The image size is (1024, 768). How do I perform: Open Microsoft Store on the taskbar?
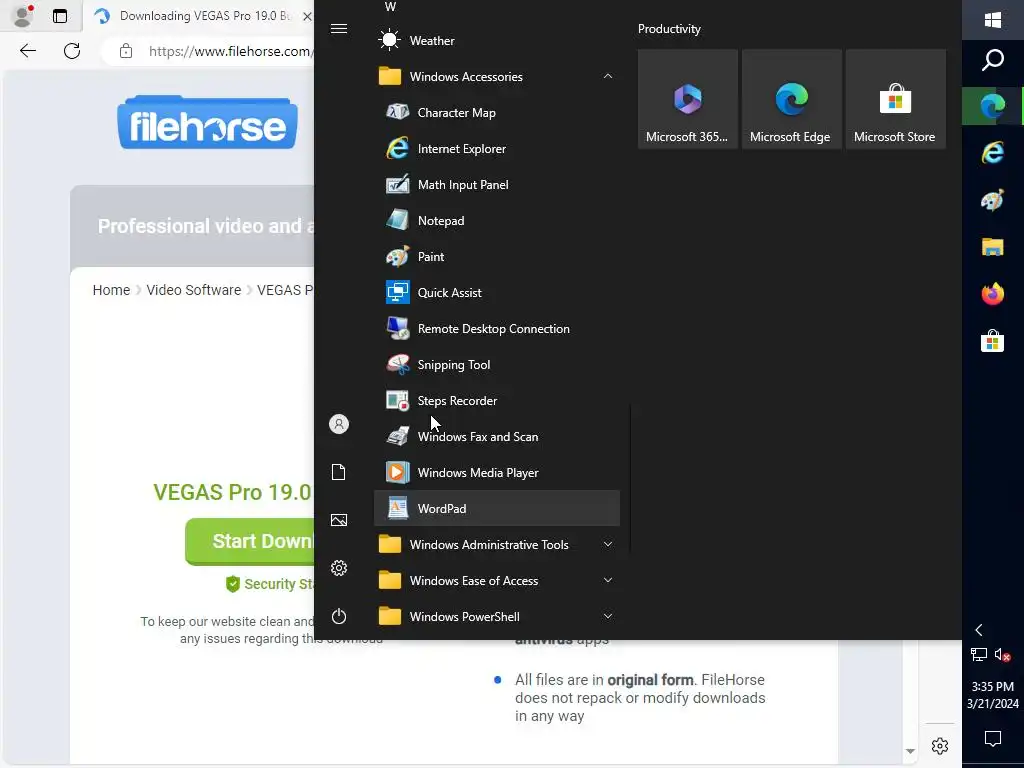pos(993,341)
